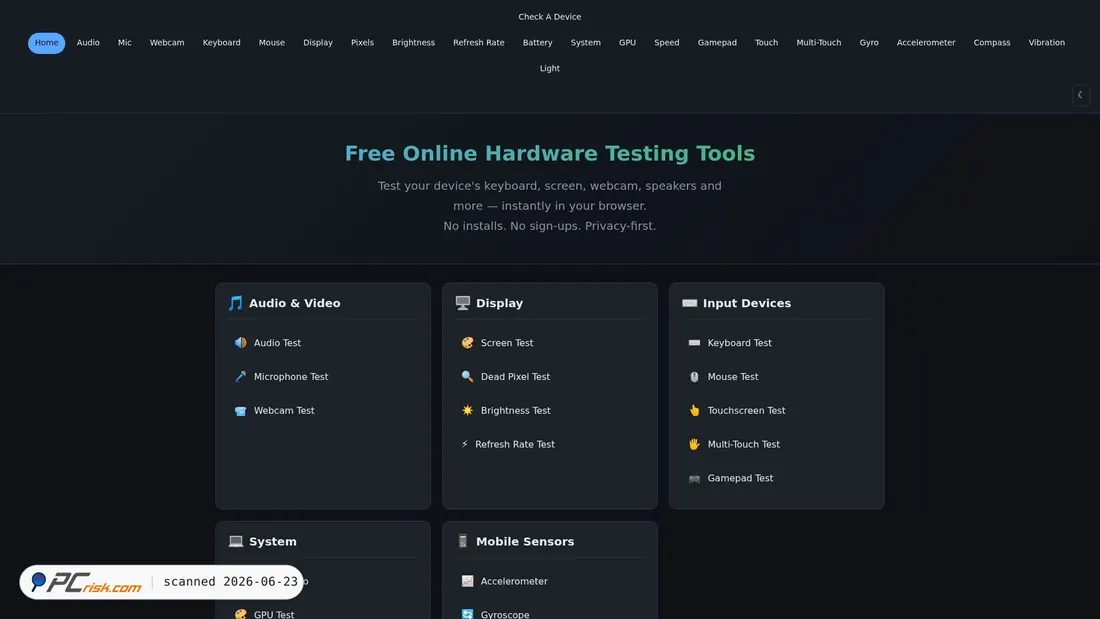Open the Light nav item

549,69
